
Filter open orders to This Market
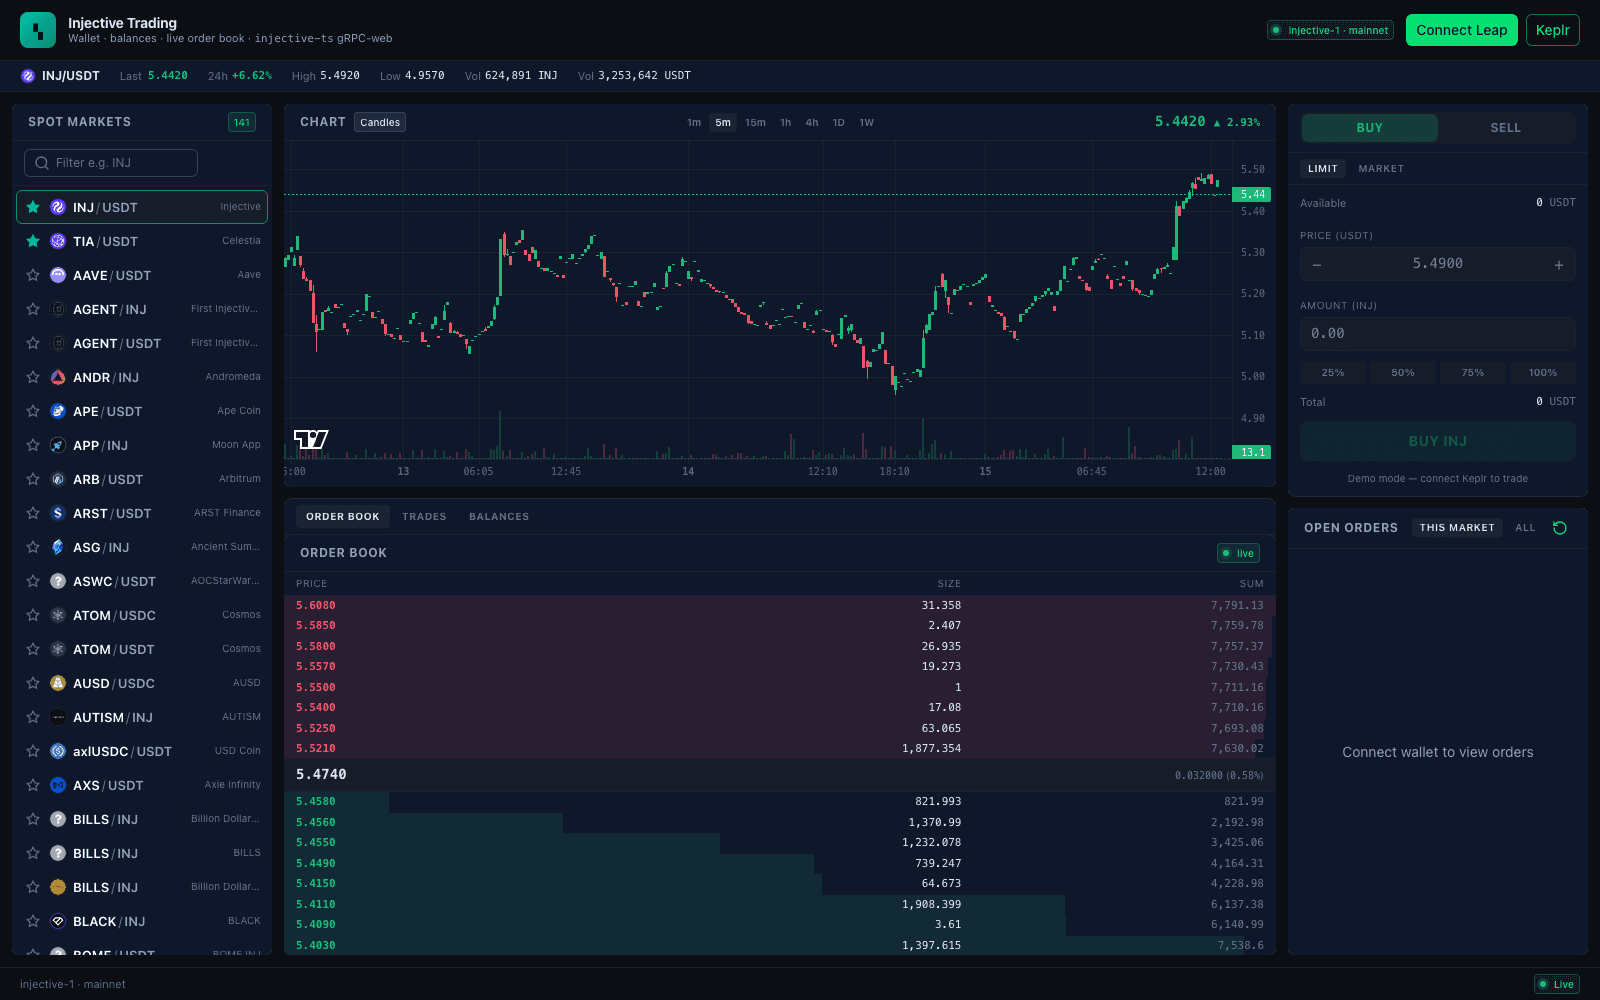coord(1457,528)
